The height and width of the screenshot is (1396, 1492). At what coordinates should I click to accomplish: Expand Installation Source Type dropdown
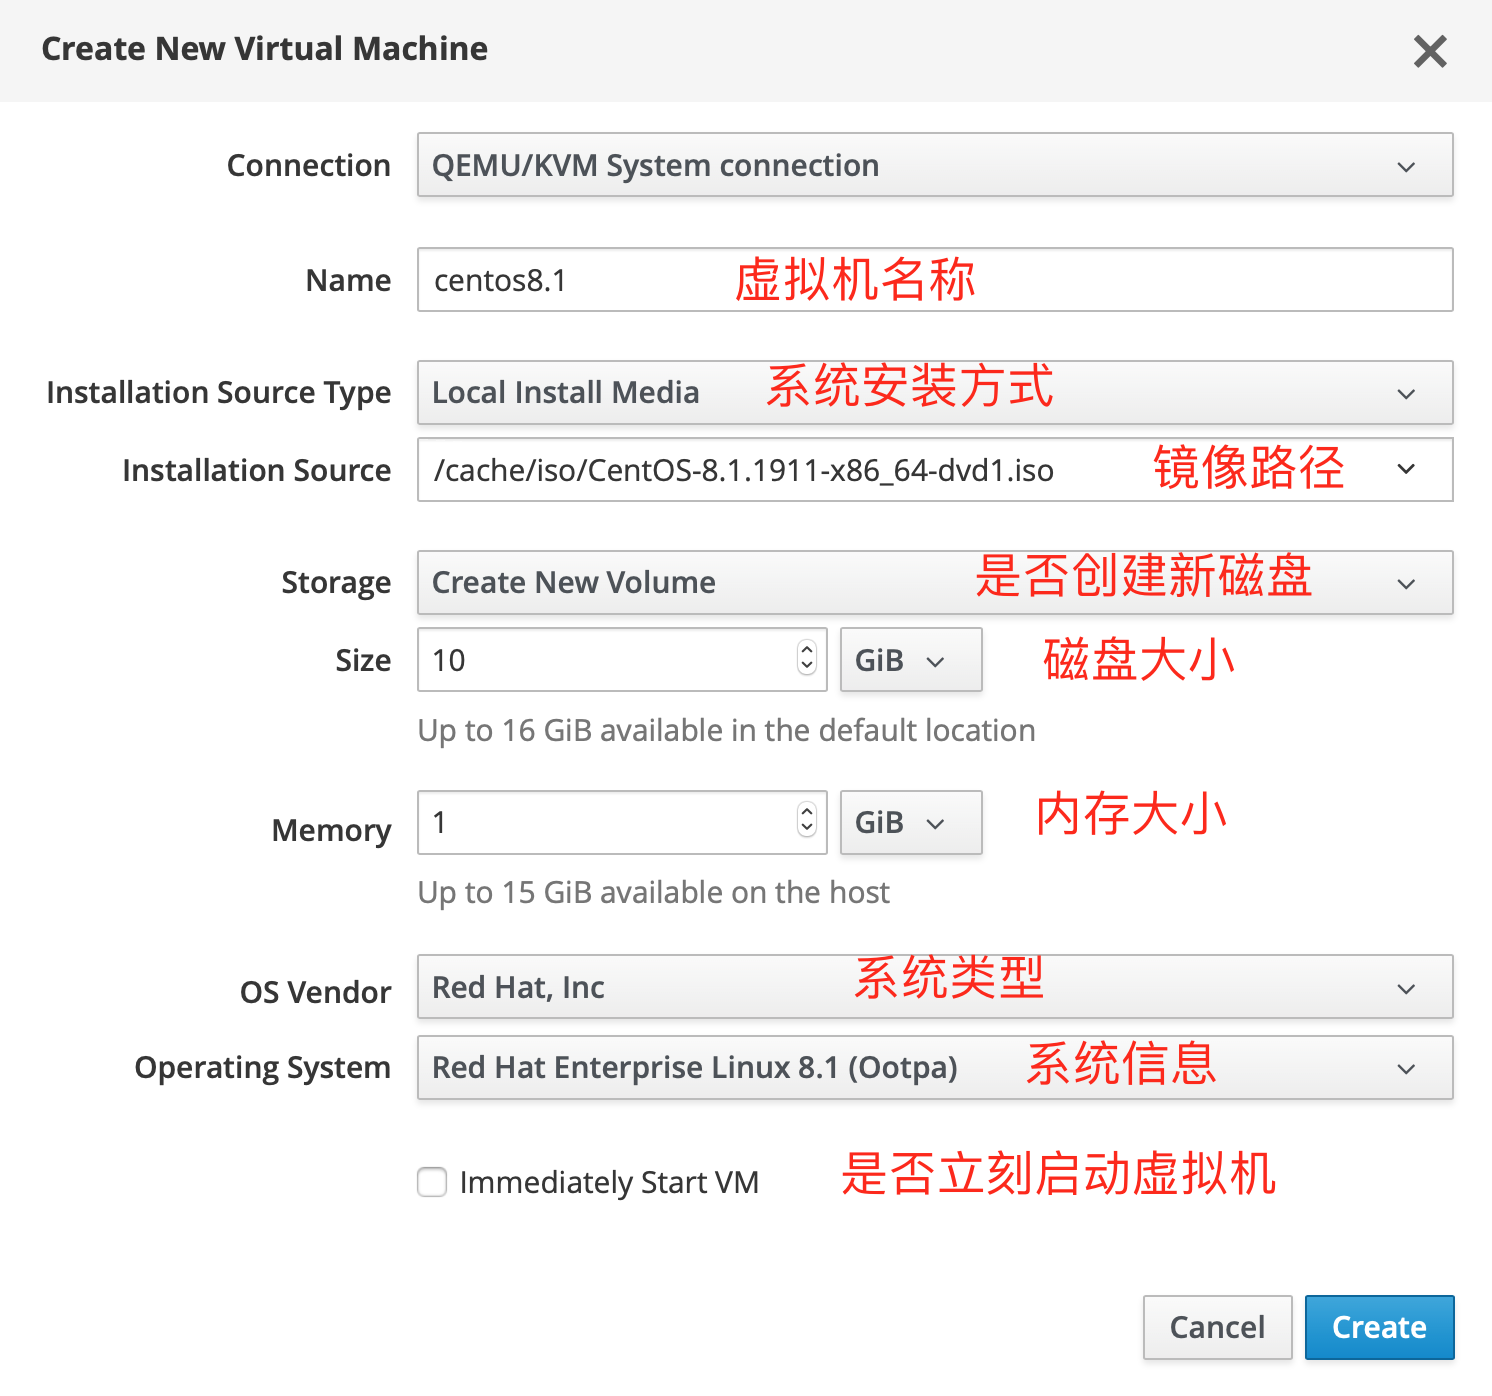[x=934, y=393]
